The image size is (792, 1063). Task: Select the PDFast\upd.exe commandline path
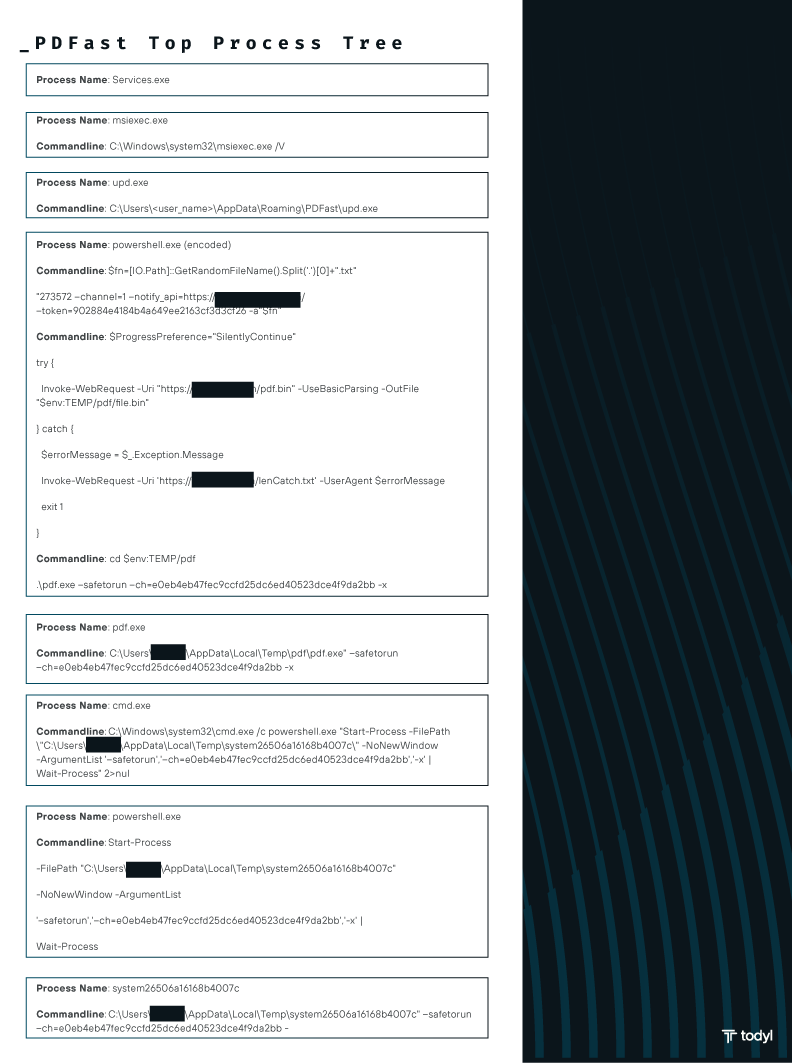point(207,208)
